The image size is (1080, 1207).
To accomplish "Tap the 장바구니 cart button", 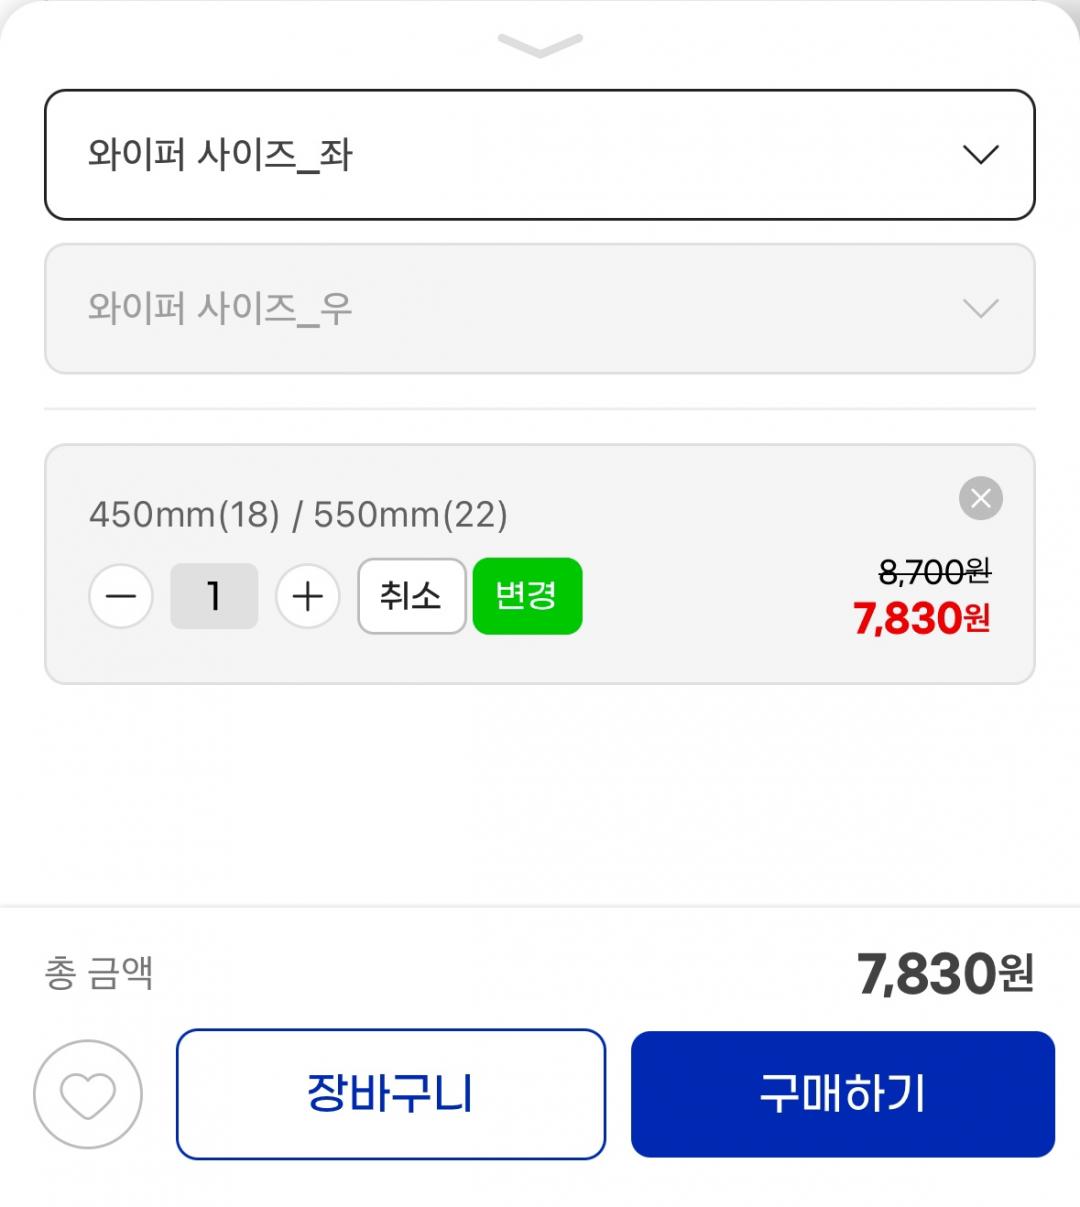I will tap(391, 1094).
